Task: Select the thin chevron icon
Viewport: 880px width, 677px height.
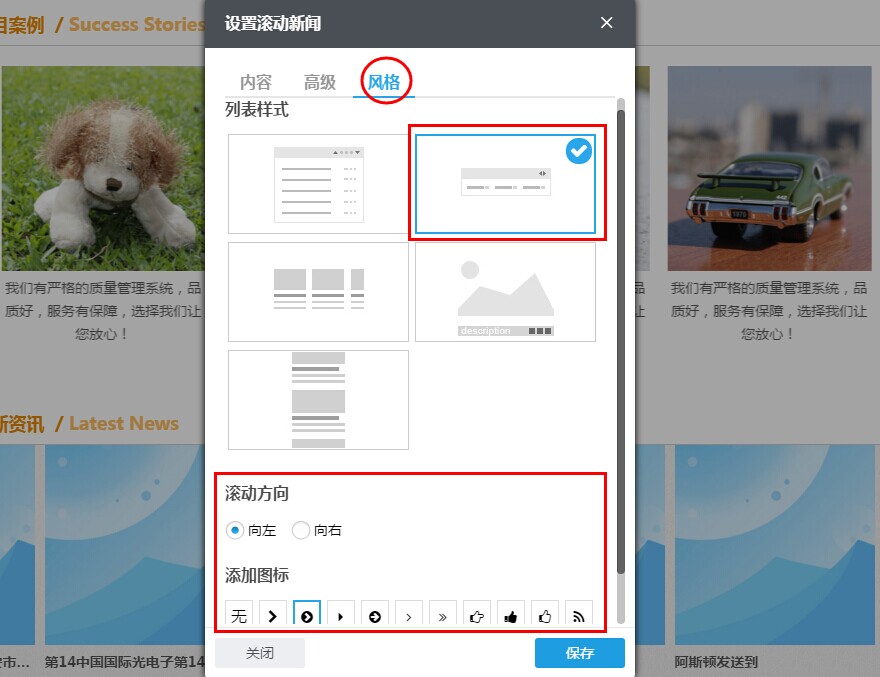Action: click(409, 615)
